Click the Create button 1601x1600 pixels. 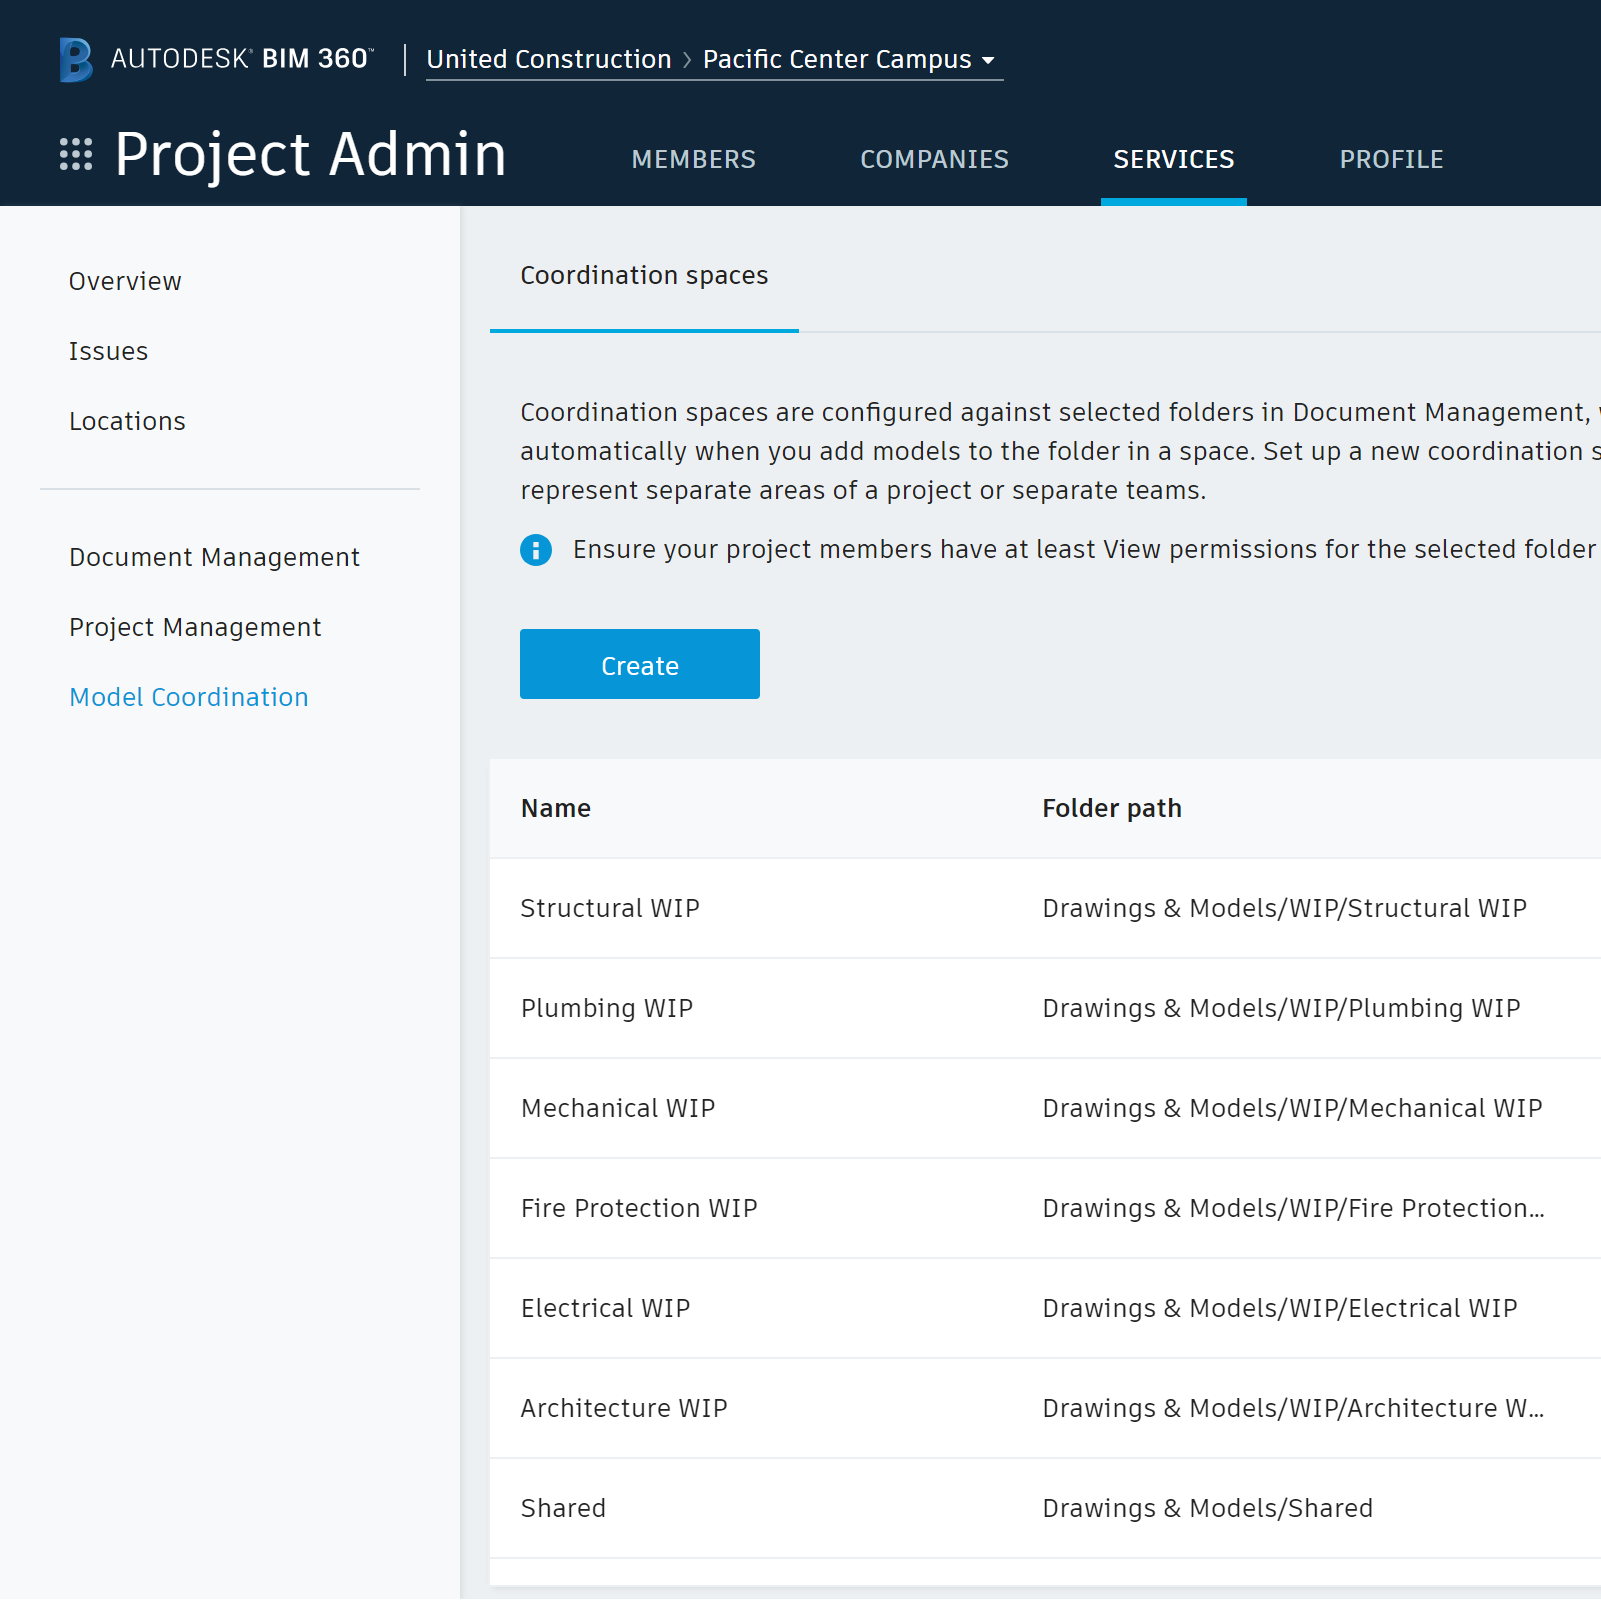pos(639,664)
